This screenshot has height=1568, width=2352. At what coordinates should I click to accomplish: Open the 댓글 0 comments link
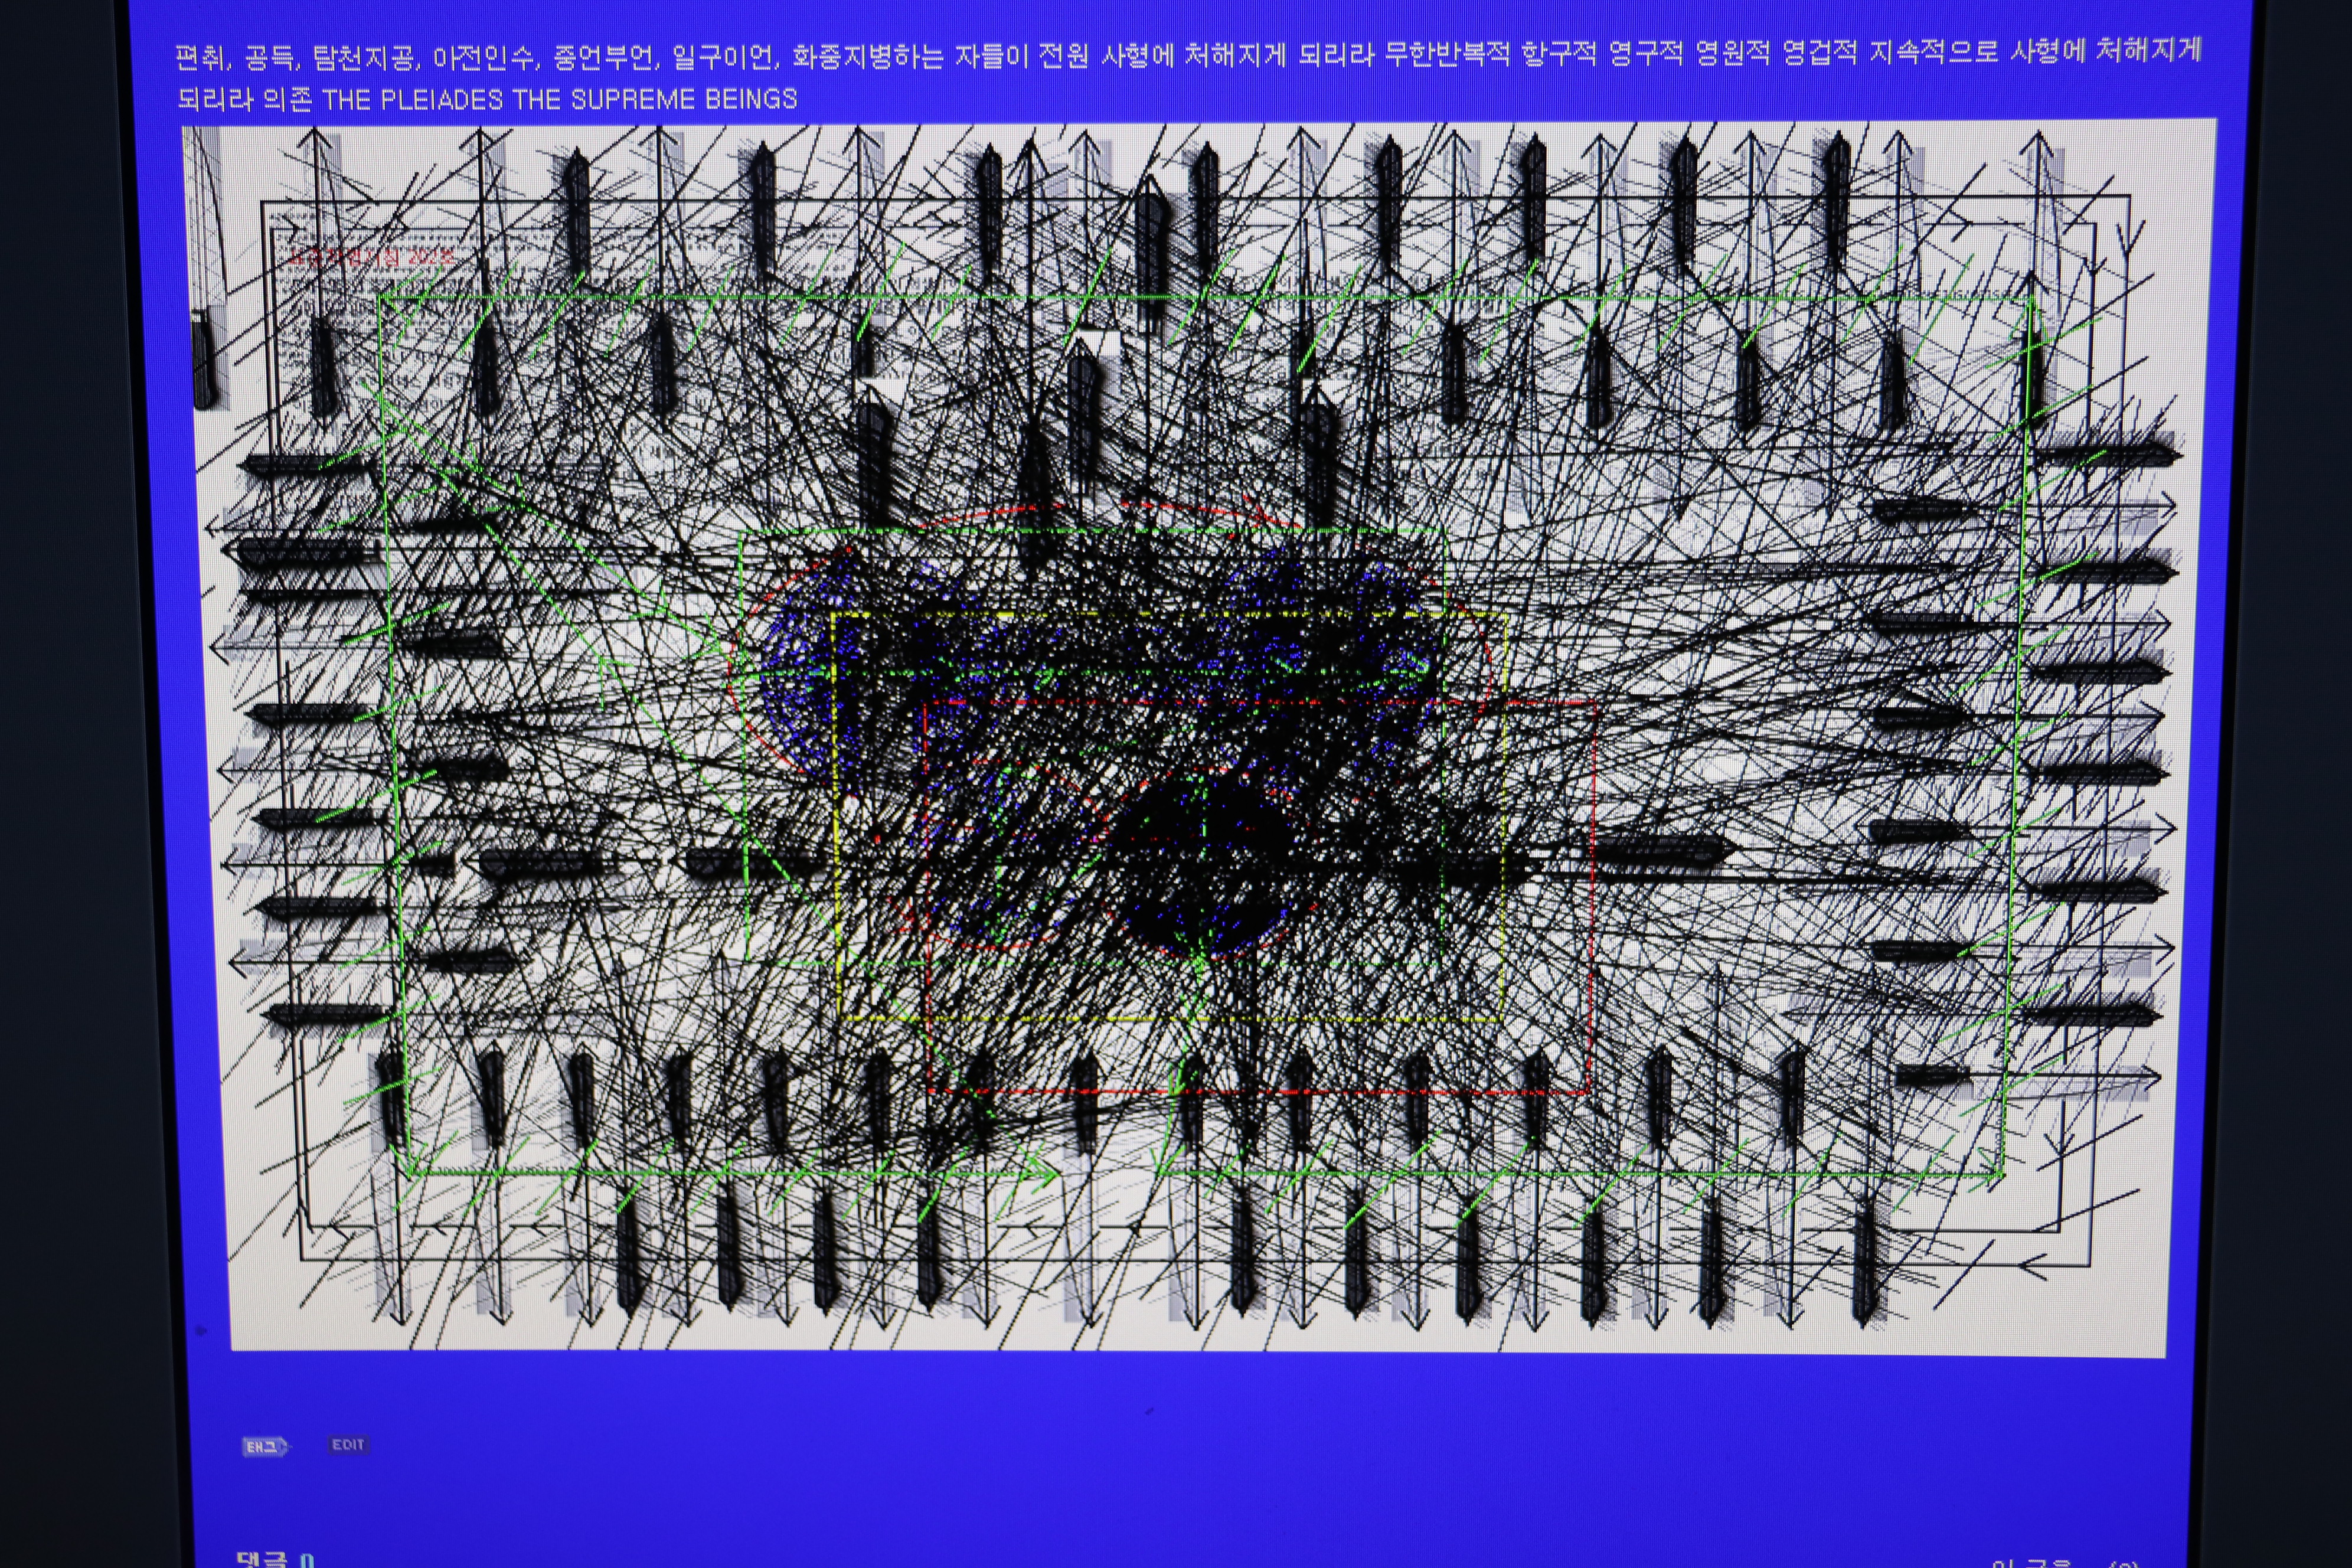pos(275,1560)
